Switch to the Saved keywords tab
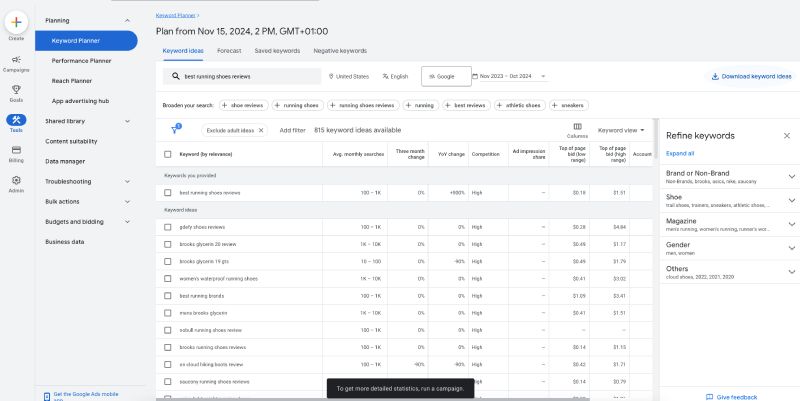Image resolution: width=800 pixels, height=401 pixels. pos(277,51)
